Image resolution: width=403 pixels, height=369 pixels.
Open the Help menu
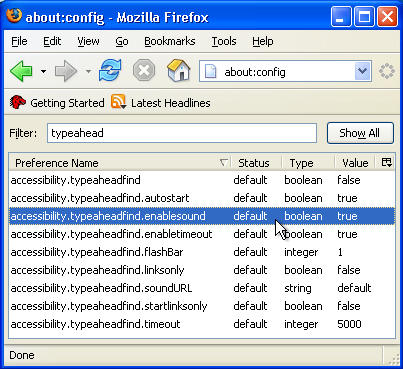(x=263, y=41)
